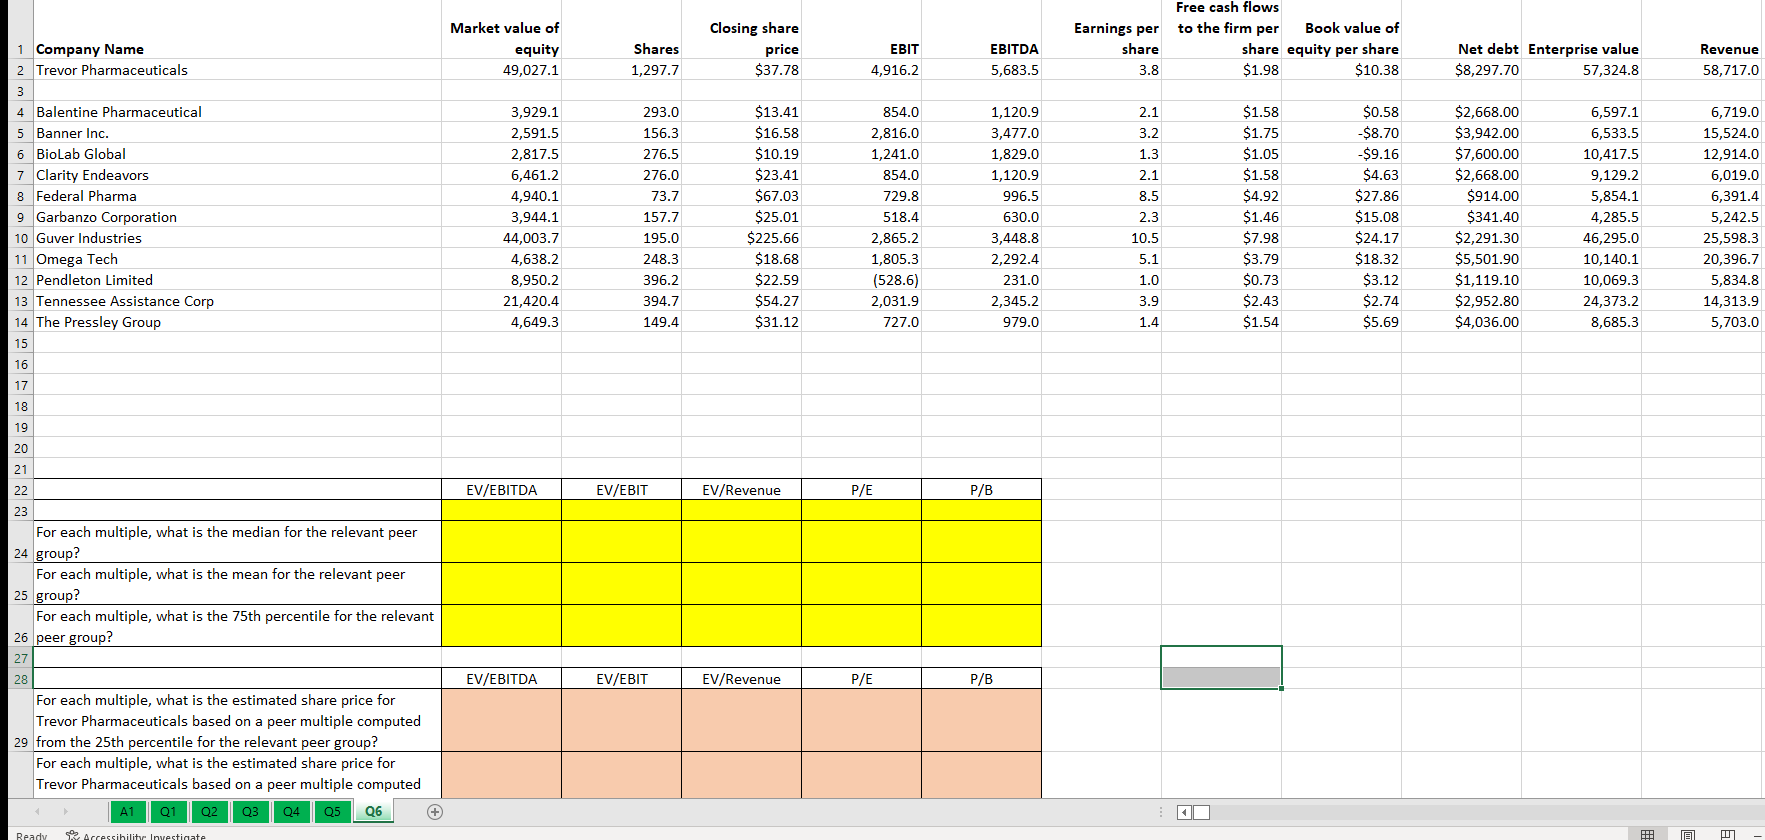Select 'The Pressley Group' company cell
1765x840 pixels.
pyautogui.click(x=237, y=322)
